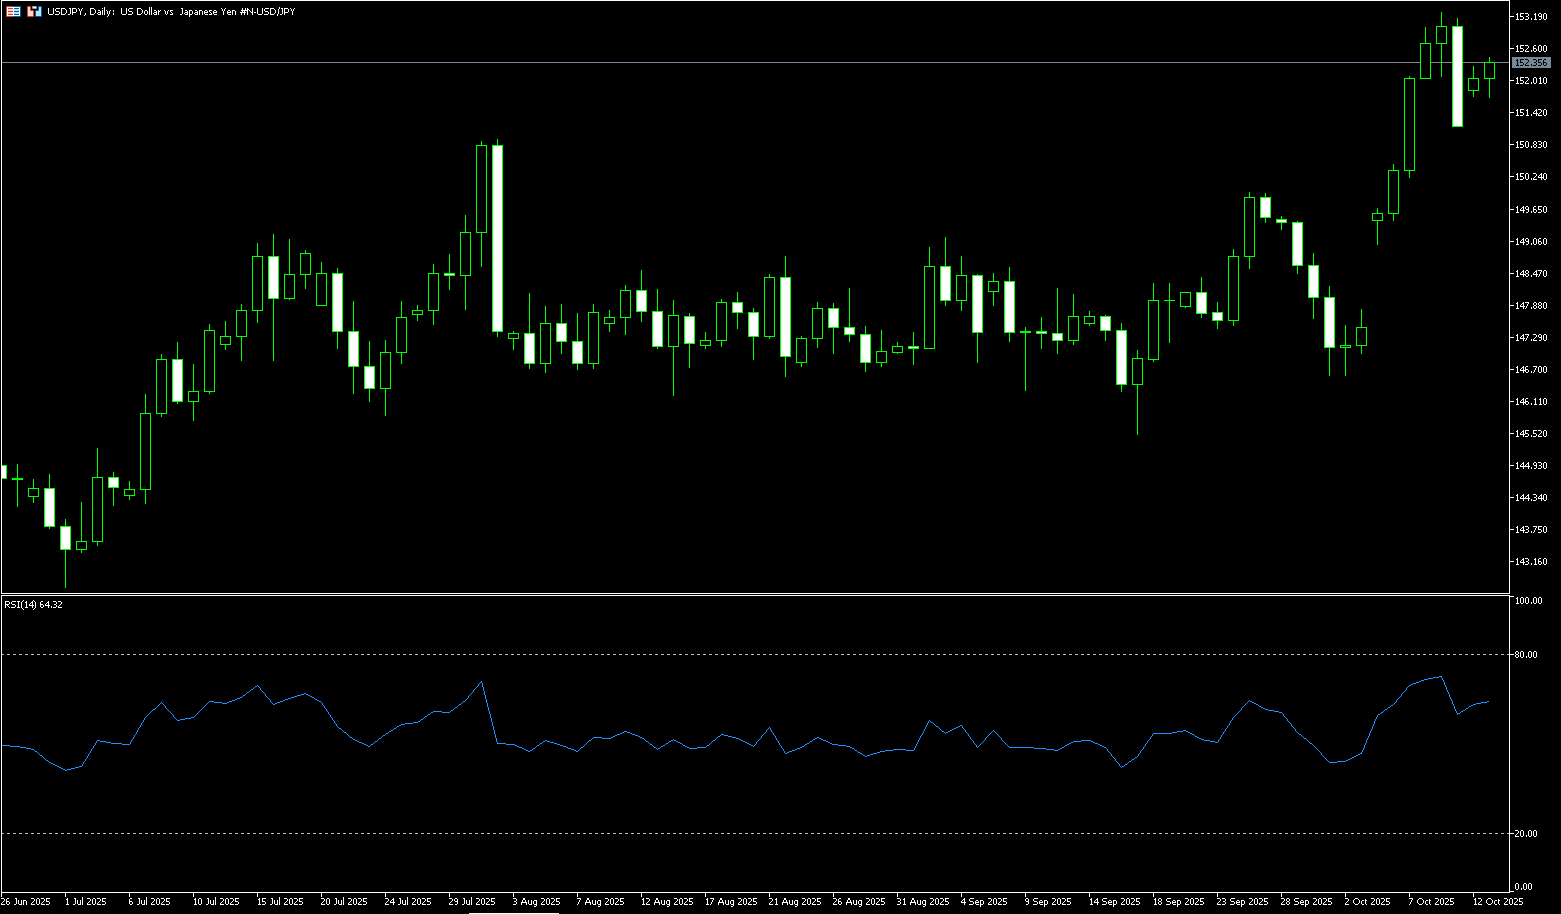Click the red-blue table icon beside USDJPY

13,11
